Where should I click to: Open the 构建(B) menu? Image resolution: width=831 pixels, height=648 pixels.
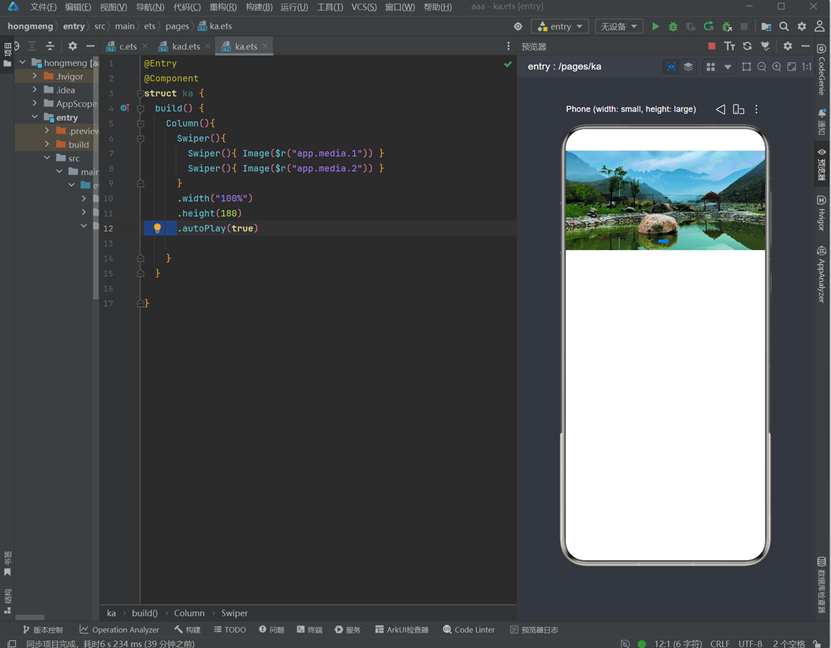[259, 7]
